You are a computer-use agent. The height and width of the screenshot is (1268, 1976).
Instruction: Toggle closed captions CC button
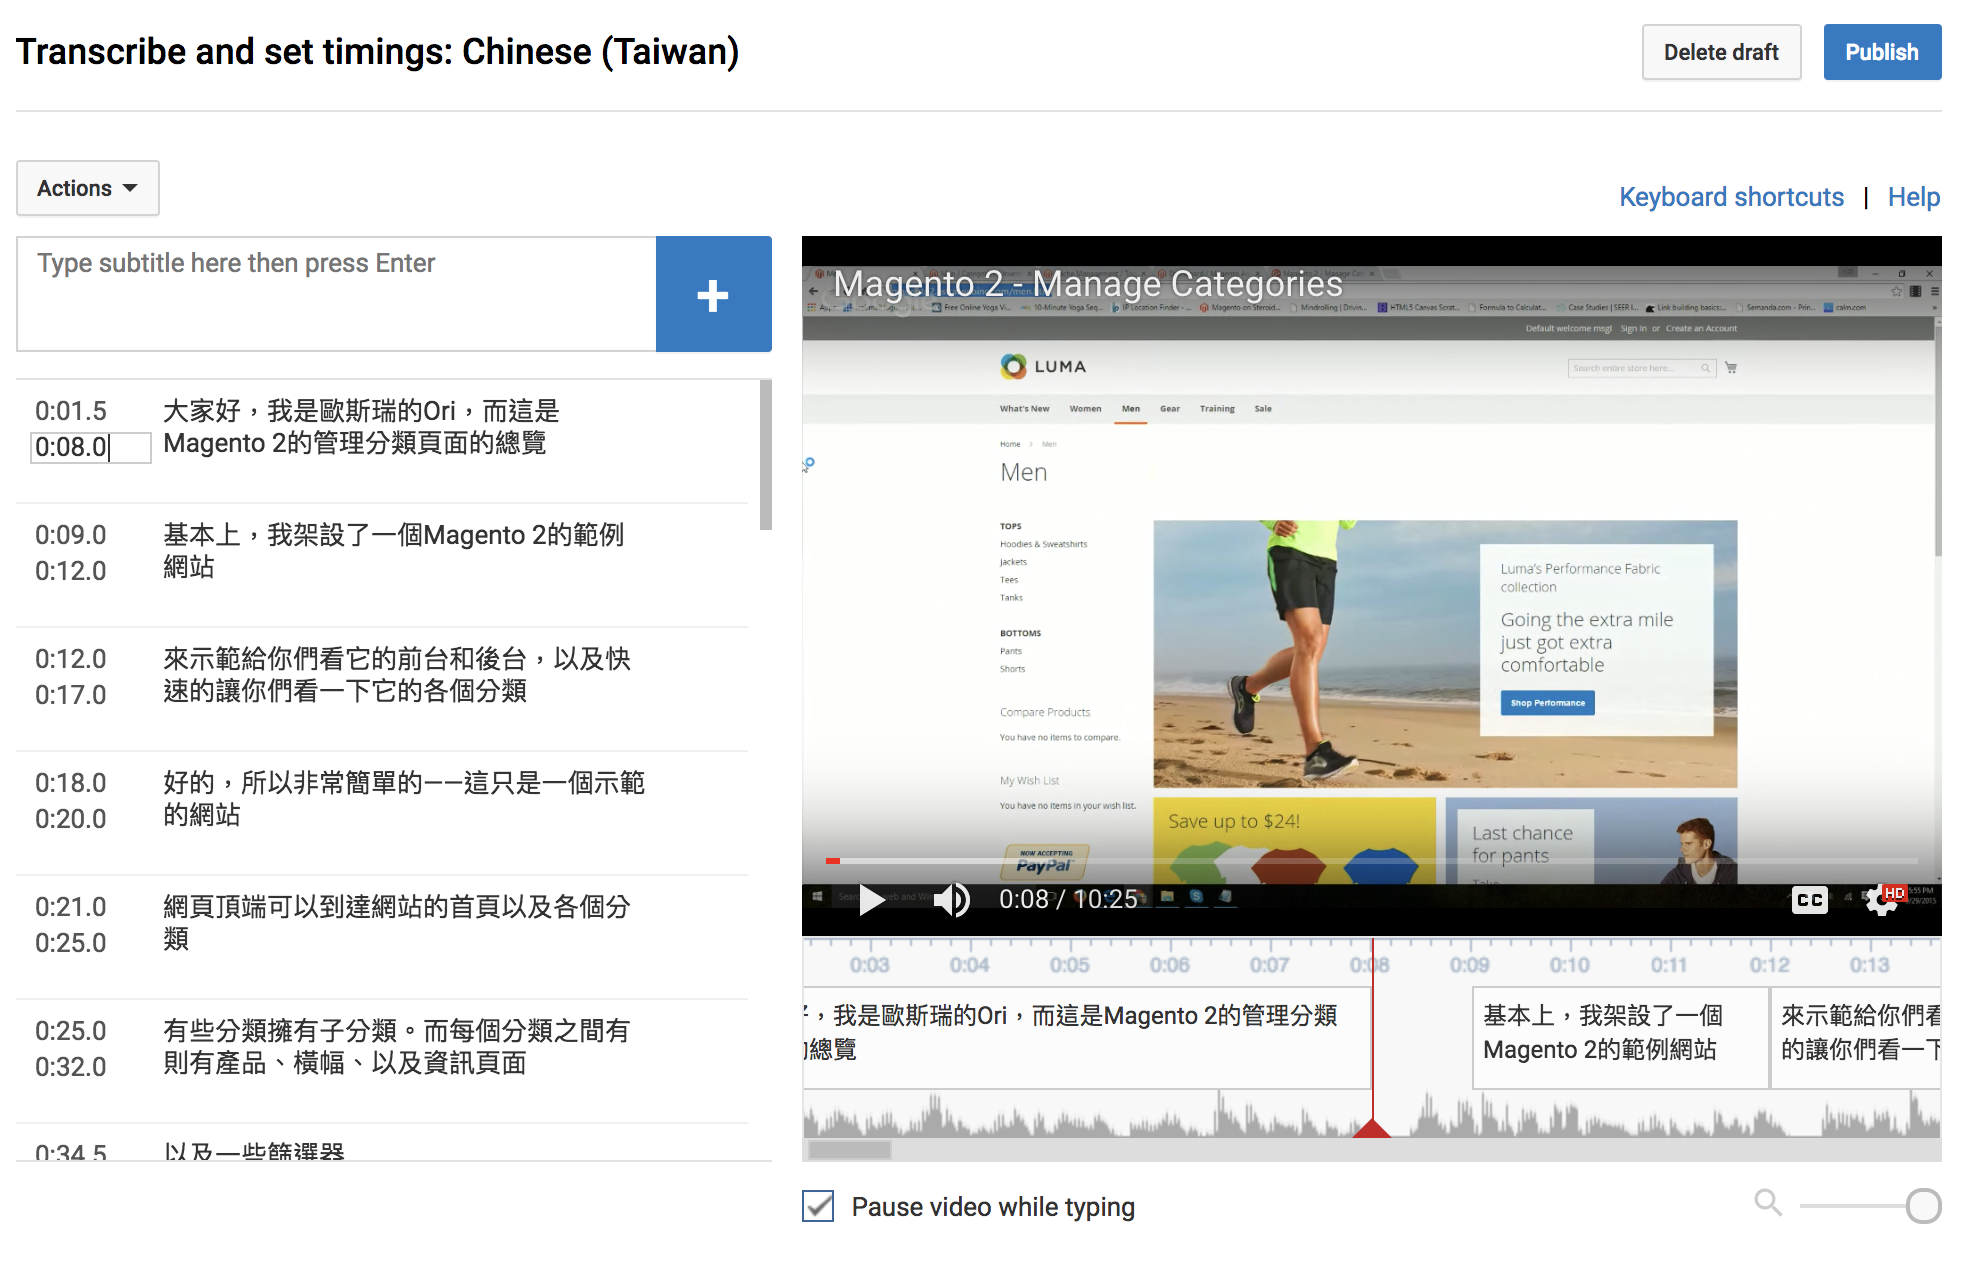click(x=1809, y=900)
